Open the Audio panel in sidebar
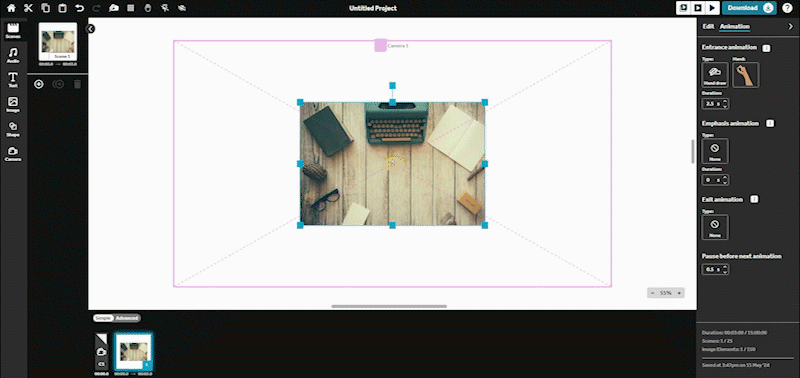Image resolution: width=800 pixels, height=378 pixels. point(13,56)
